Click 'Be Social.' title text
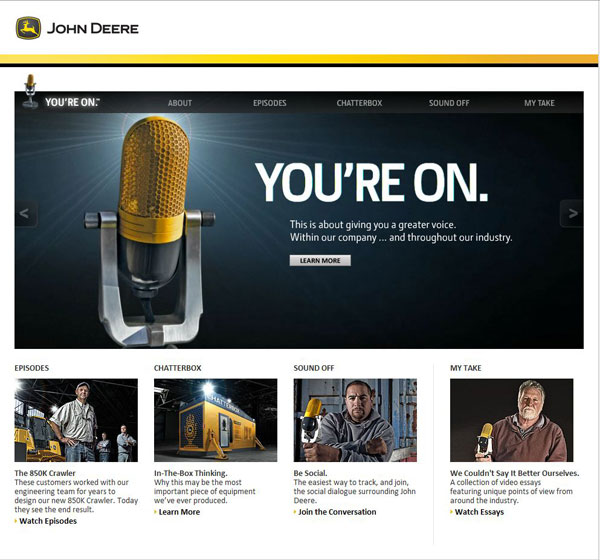The height and width of the screenshot is (560, 600). click(310, 473)
